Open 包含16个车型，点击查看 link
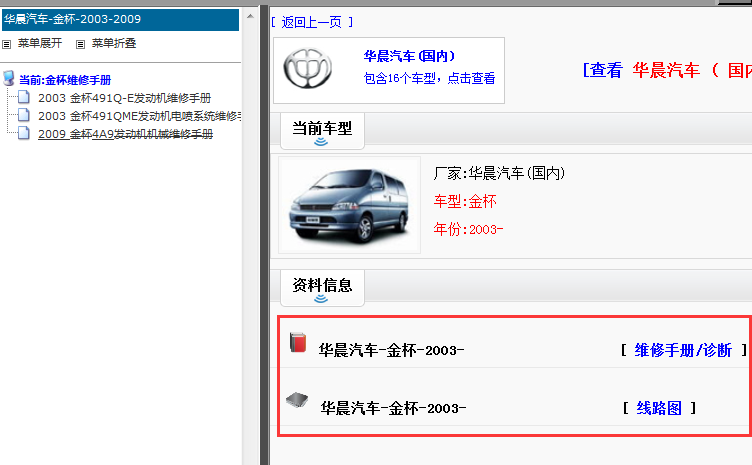The image size is (752, 465). tap(429, 78)
